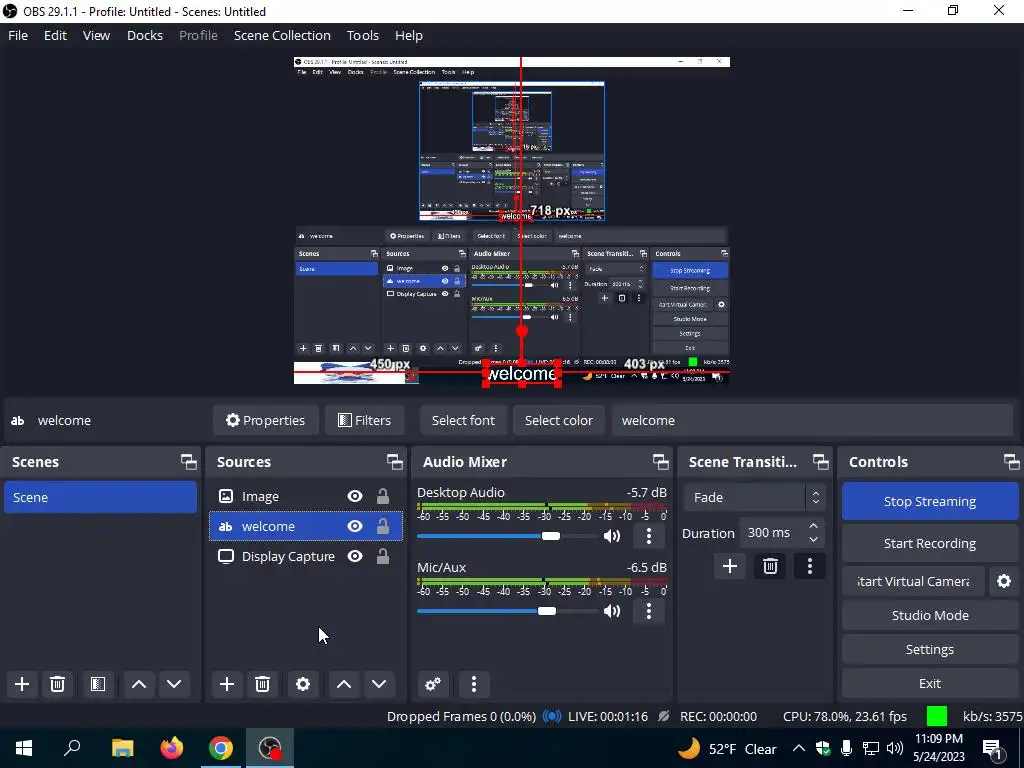This screenshot has width=1024, height=768.
Task: Increase transition duration up arrow
Action: pos(813,526)
